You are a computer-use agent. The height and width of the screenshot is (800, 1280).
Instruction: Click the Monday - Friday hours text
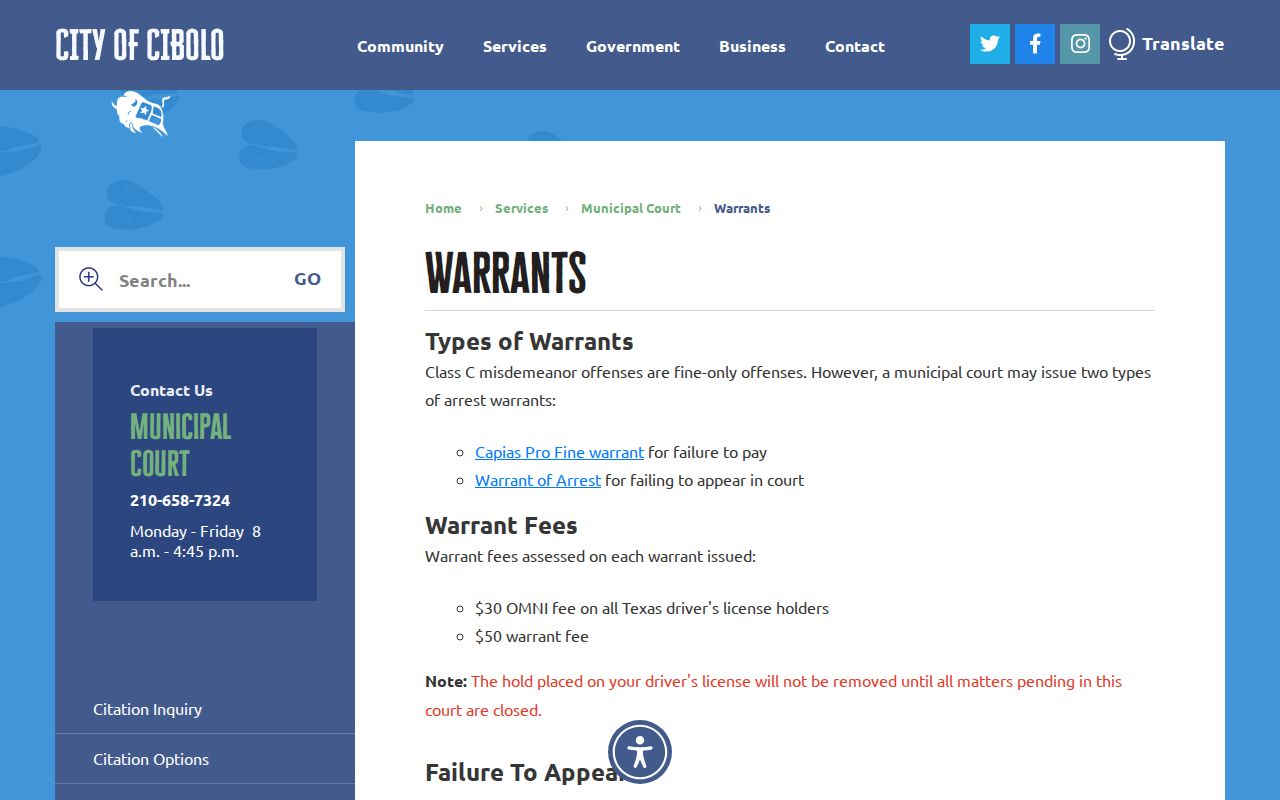click(x=195, y=541)
